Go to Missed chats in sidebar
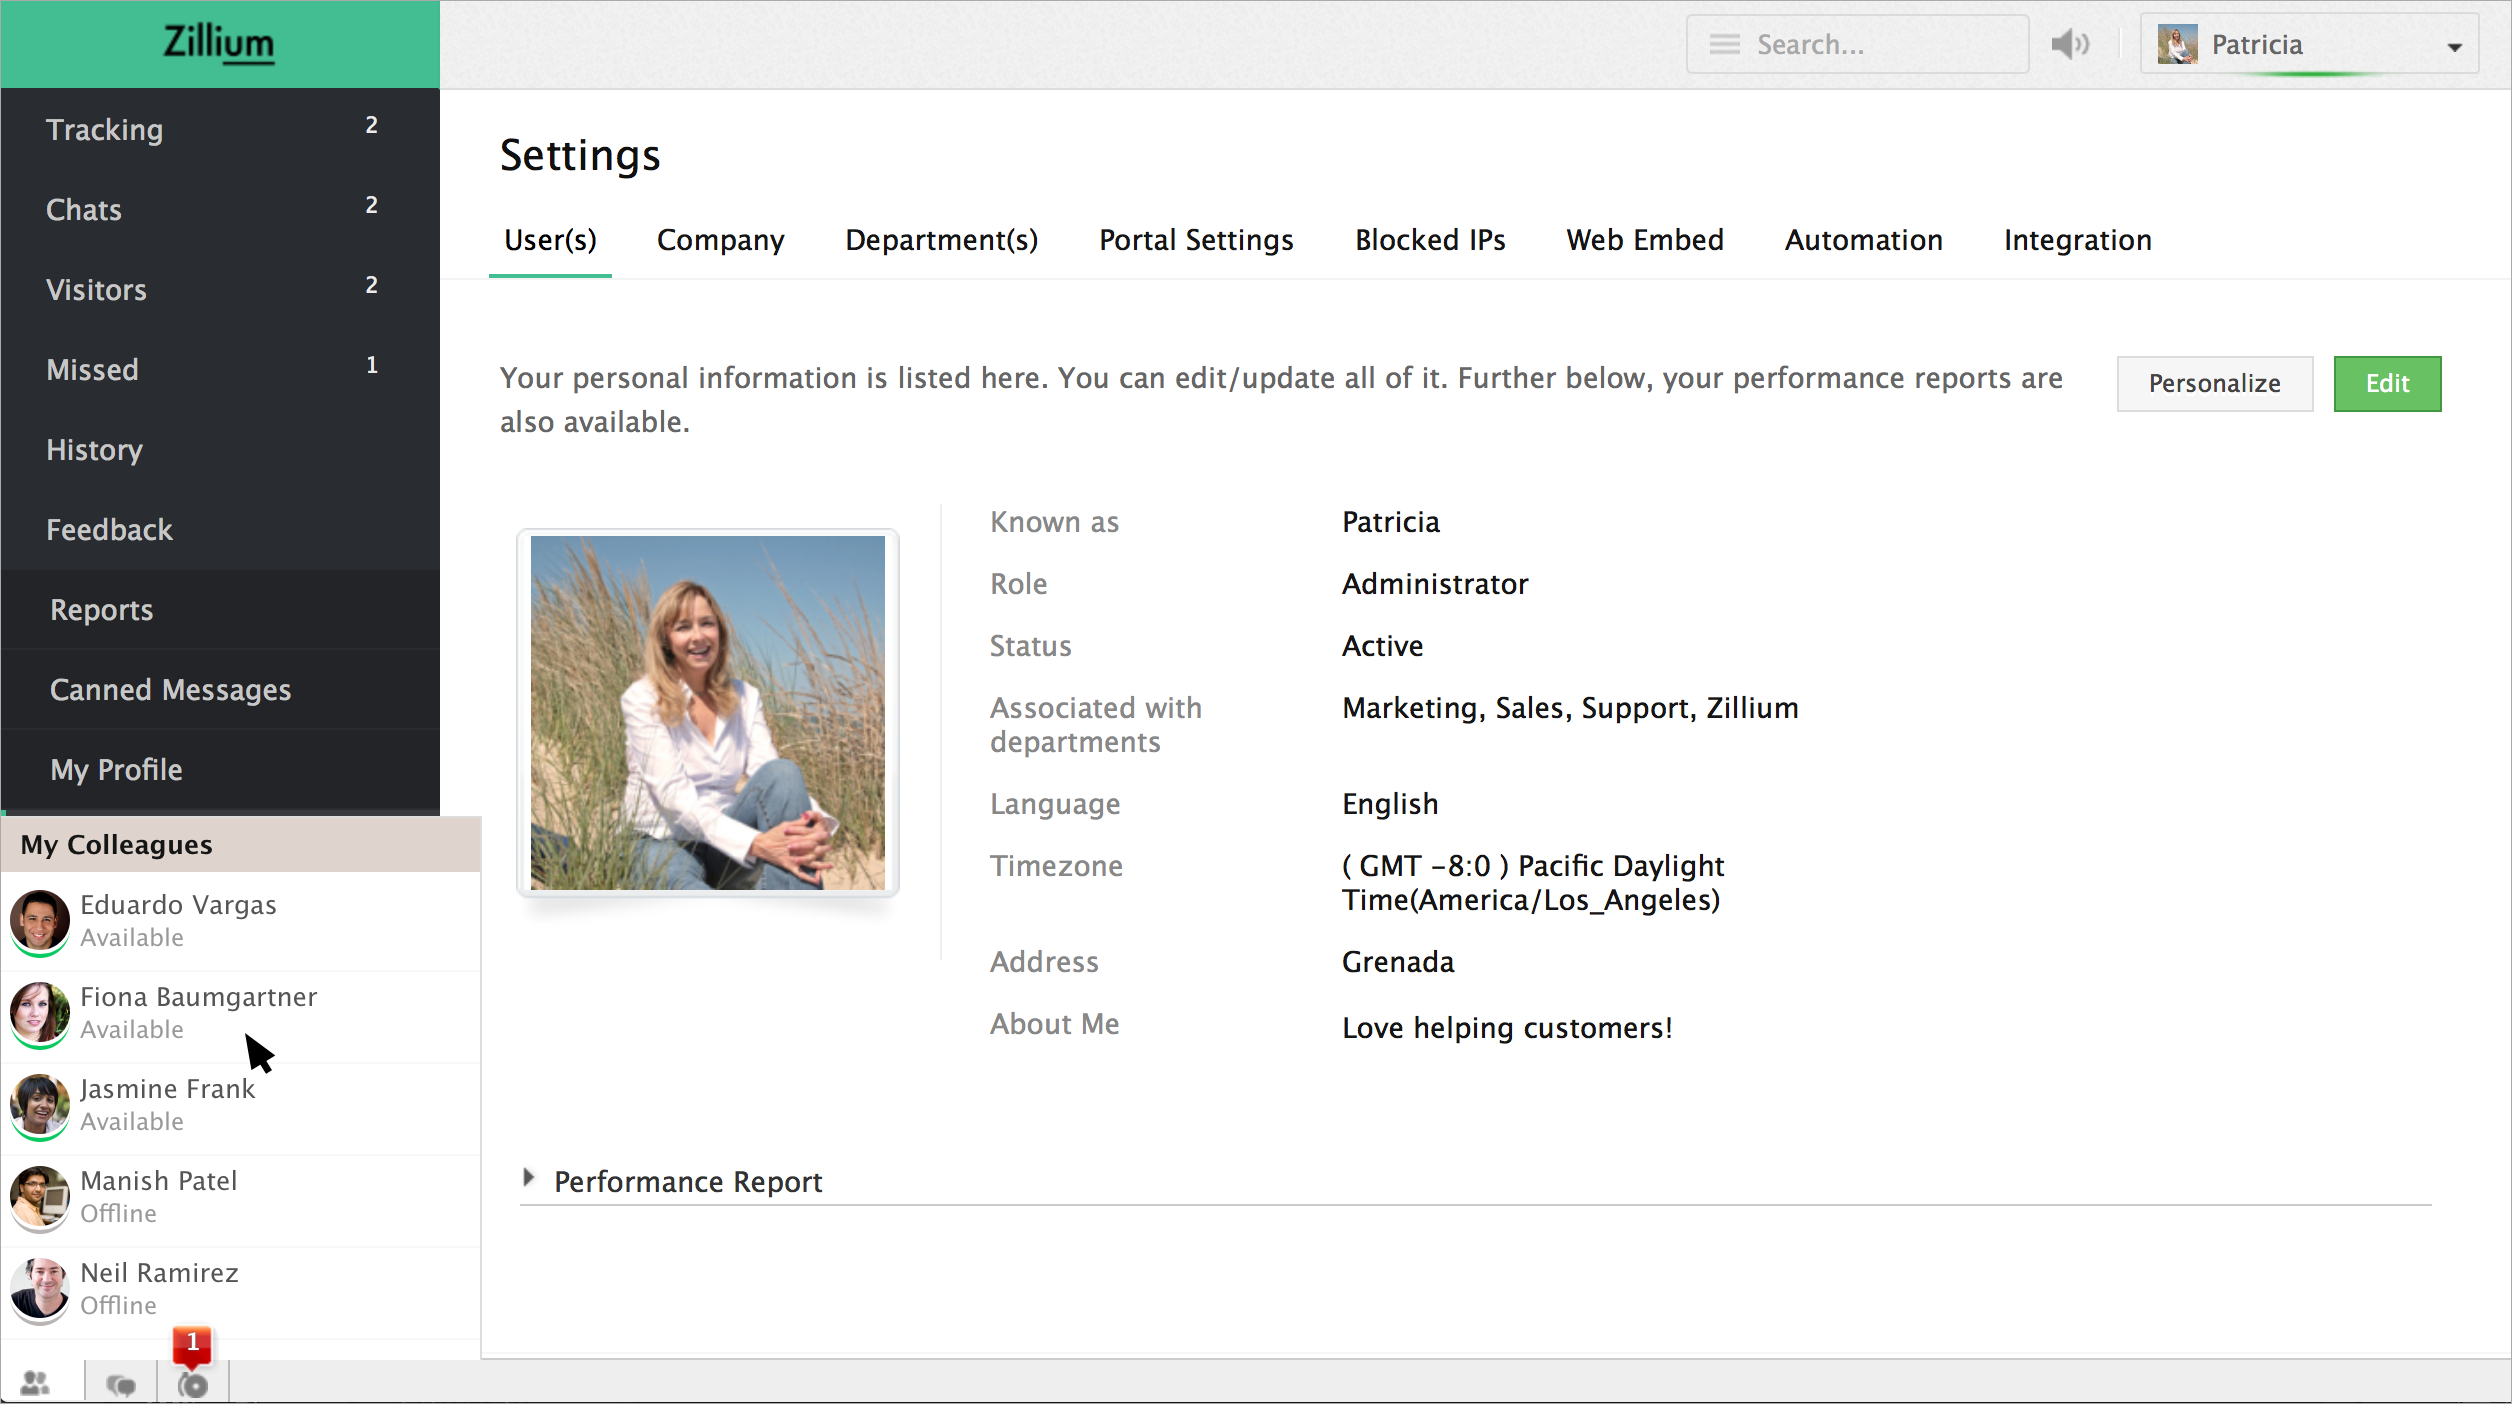Viewport: 2512px width, 1404px height. pos(92,370)
